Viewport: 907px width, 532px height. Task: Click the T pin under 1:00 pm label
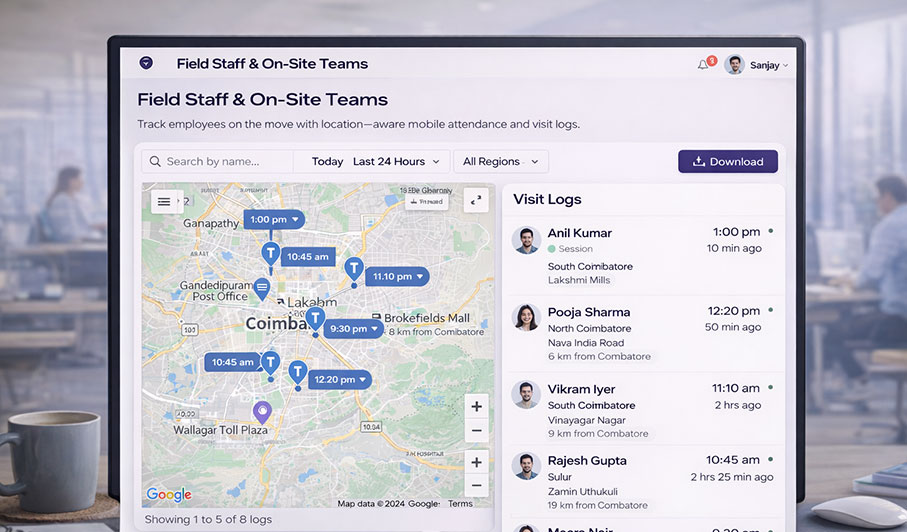pyautogui.click(x=270, y=255)
